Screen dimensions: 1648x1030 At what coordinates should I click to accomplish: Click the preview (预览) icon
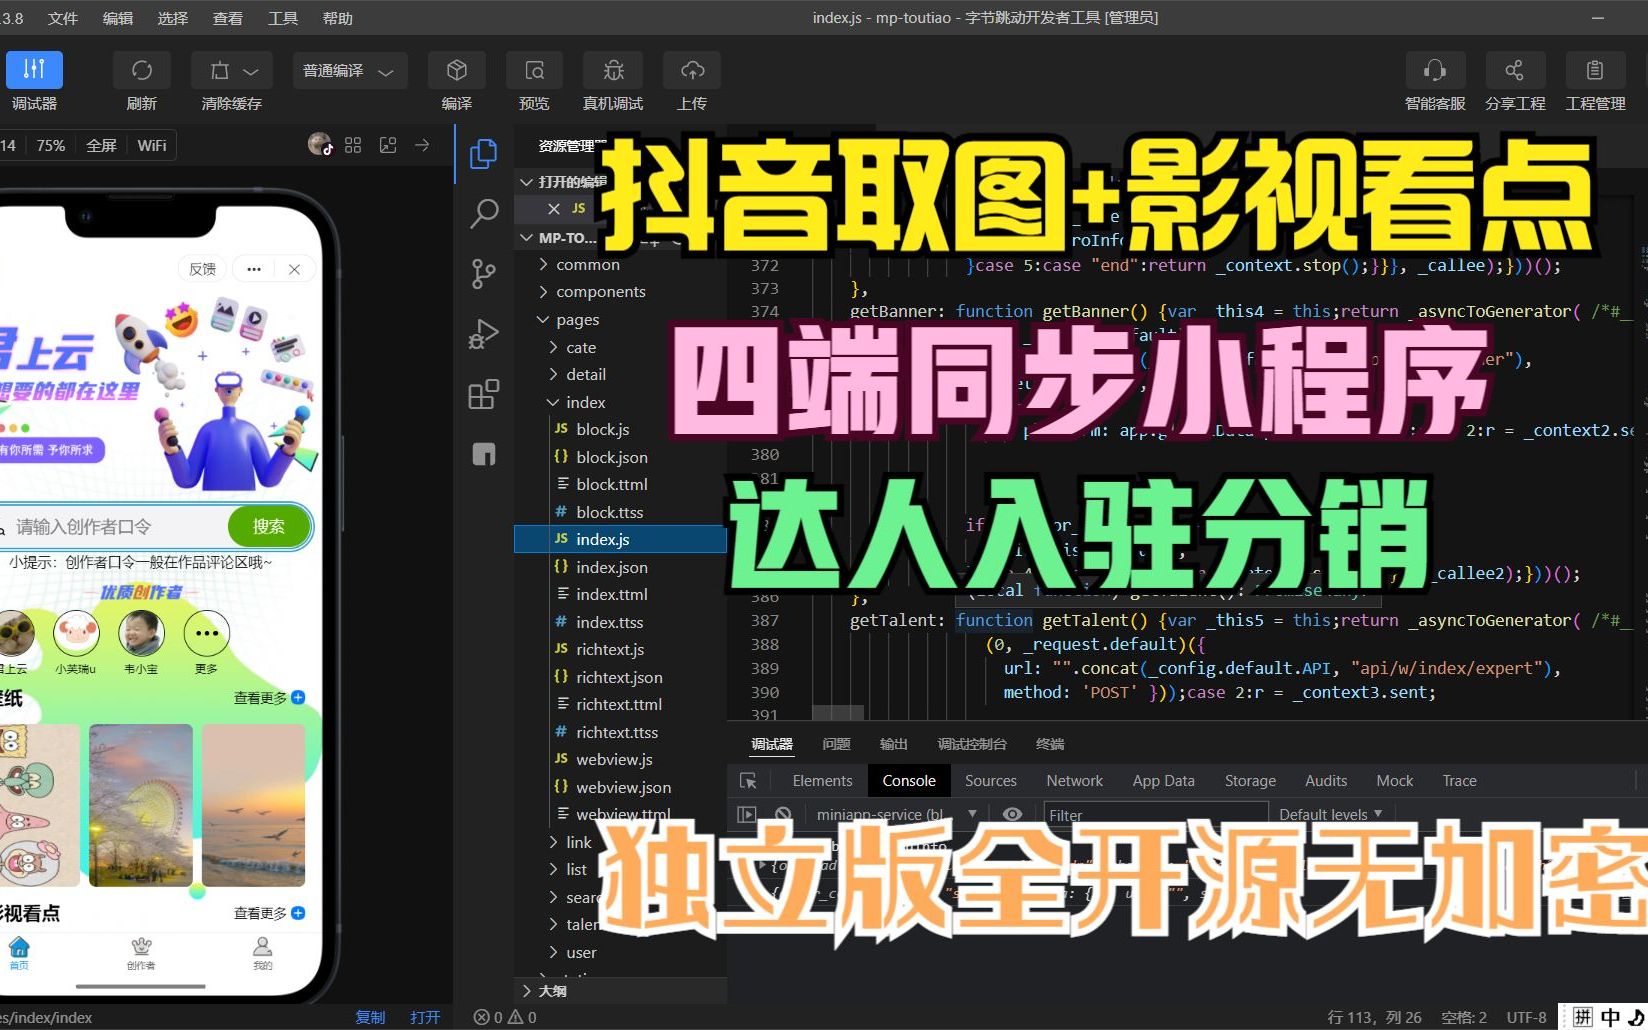pos(535,70)
